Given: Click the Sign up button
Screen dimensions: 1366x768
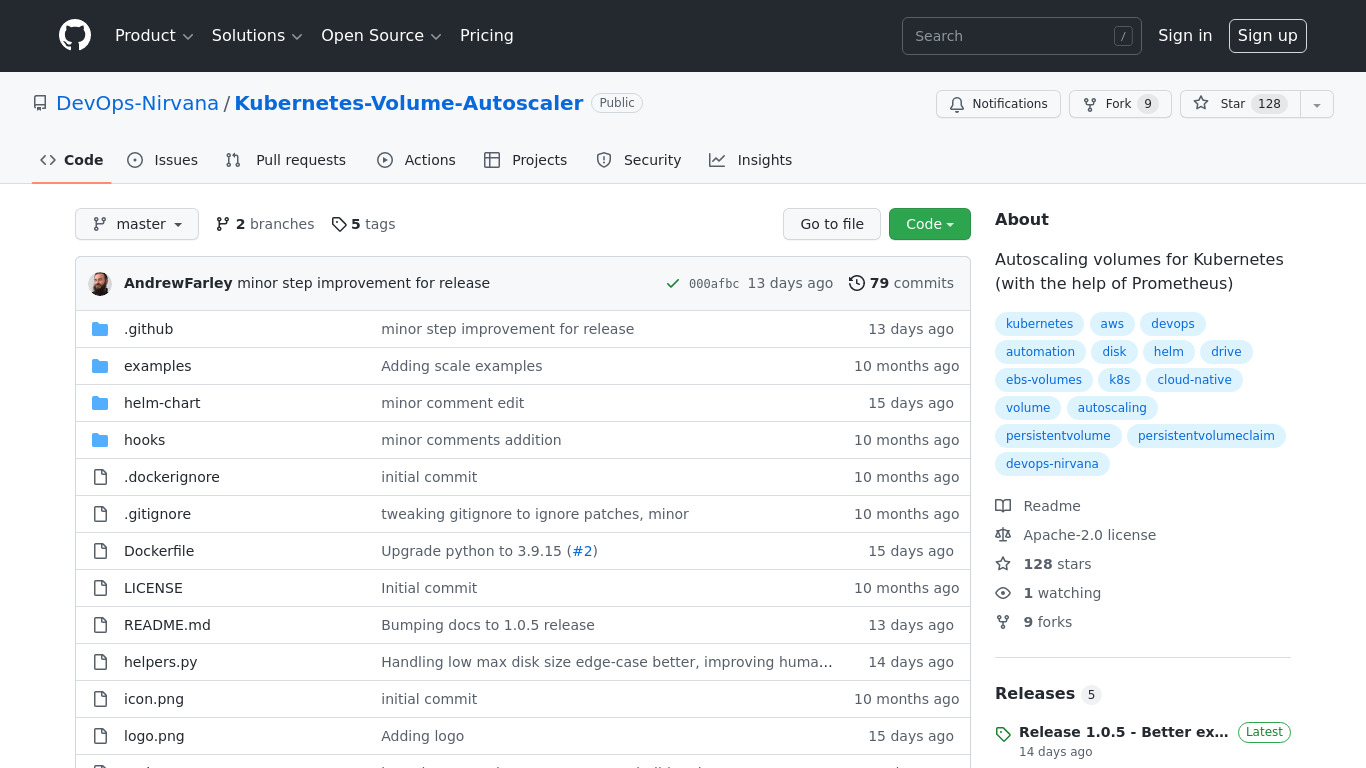Looking at the screenshot, I should point(1267,36).
